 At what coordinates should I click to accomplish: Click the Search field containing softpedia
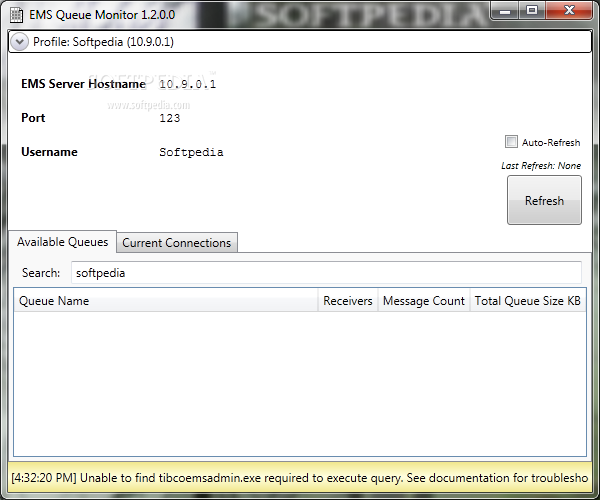point(326,273)
